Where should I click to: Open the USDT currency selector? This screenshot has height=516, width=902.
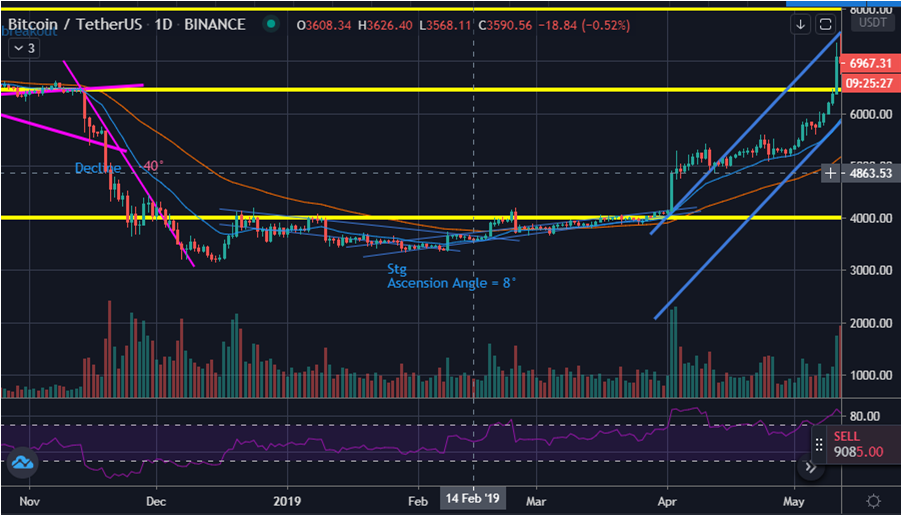coord(873,22)
